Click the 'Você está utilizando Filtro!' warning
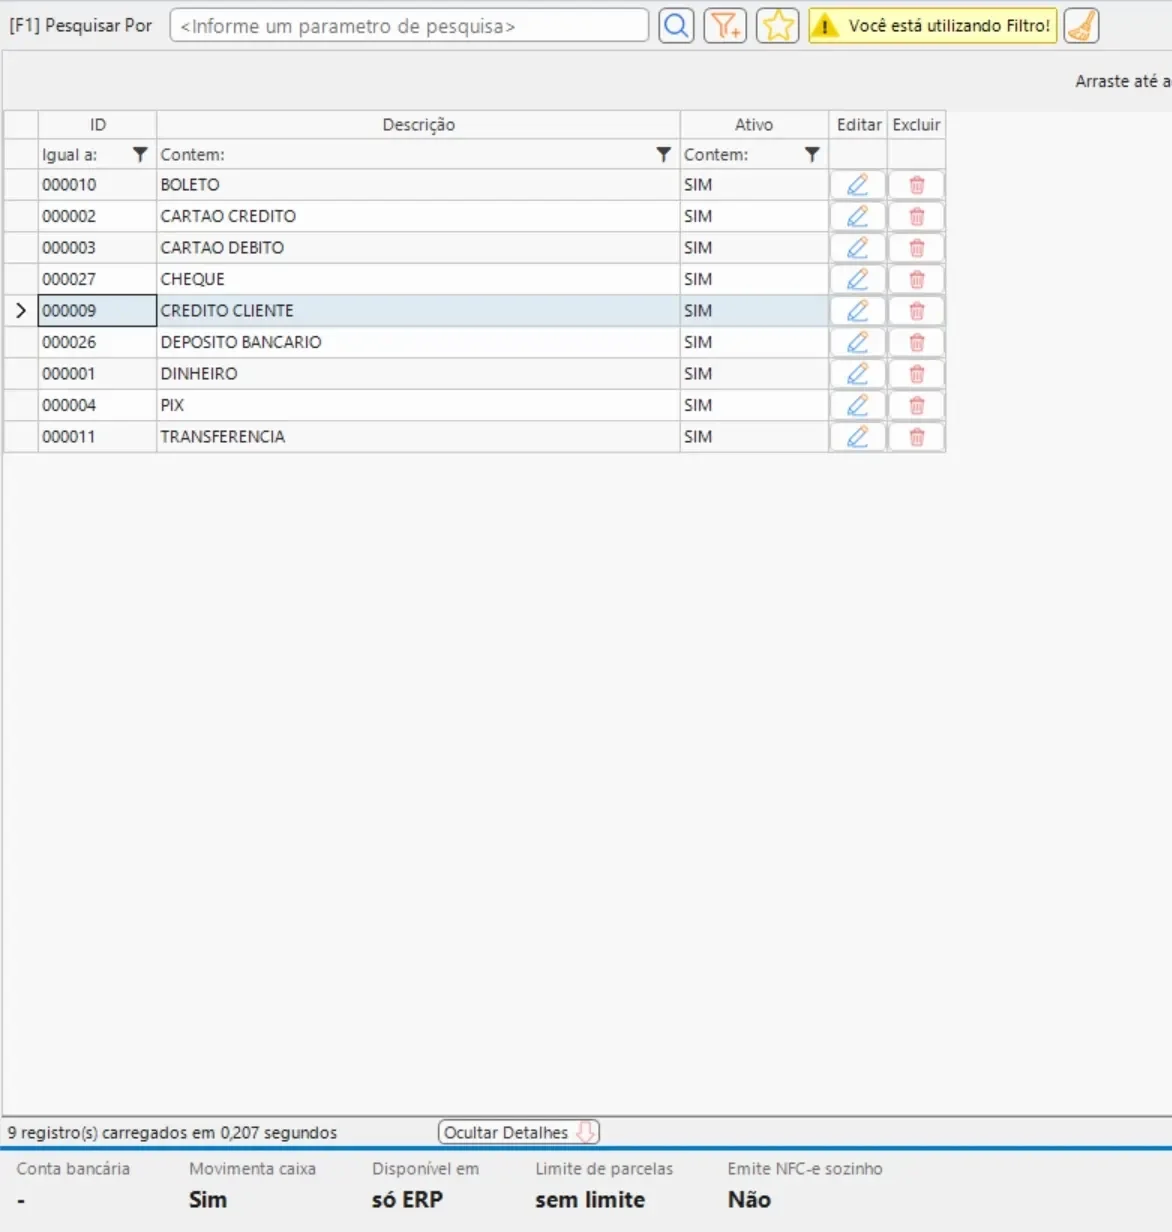Screen dimensions: 1172x1232 pyautogui.click(x=933, y=26)
